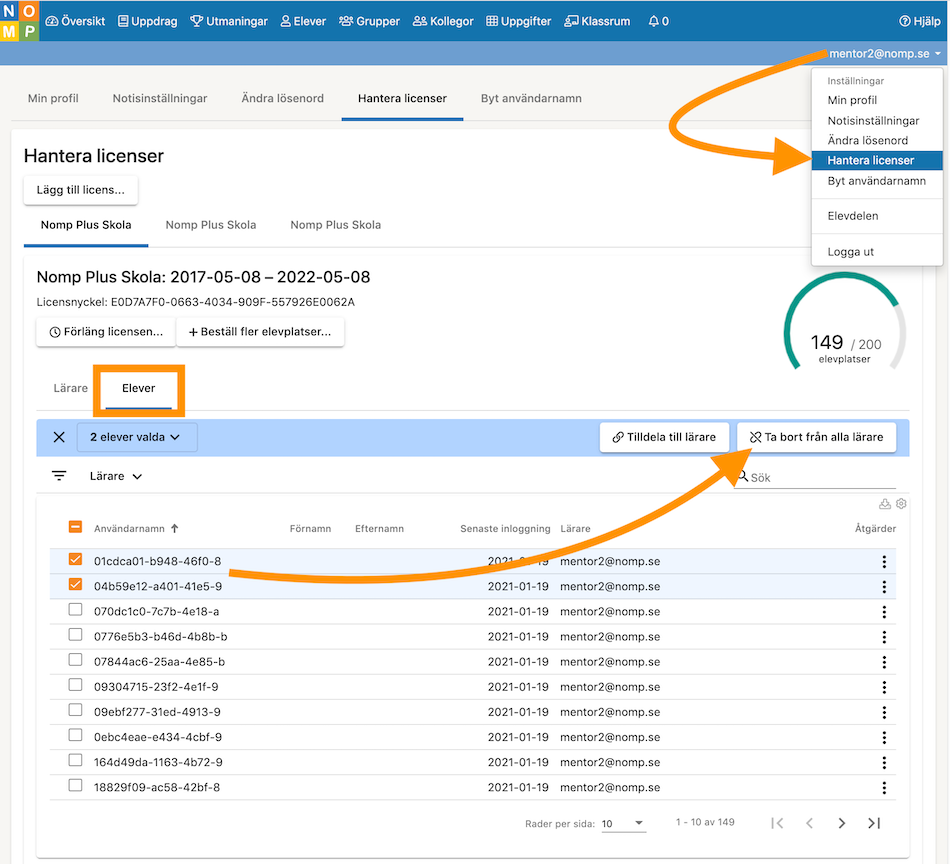Open actions menu for 07844ac6-25aa-4e85-b

[x=884, y=662]
